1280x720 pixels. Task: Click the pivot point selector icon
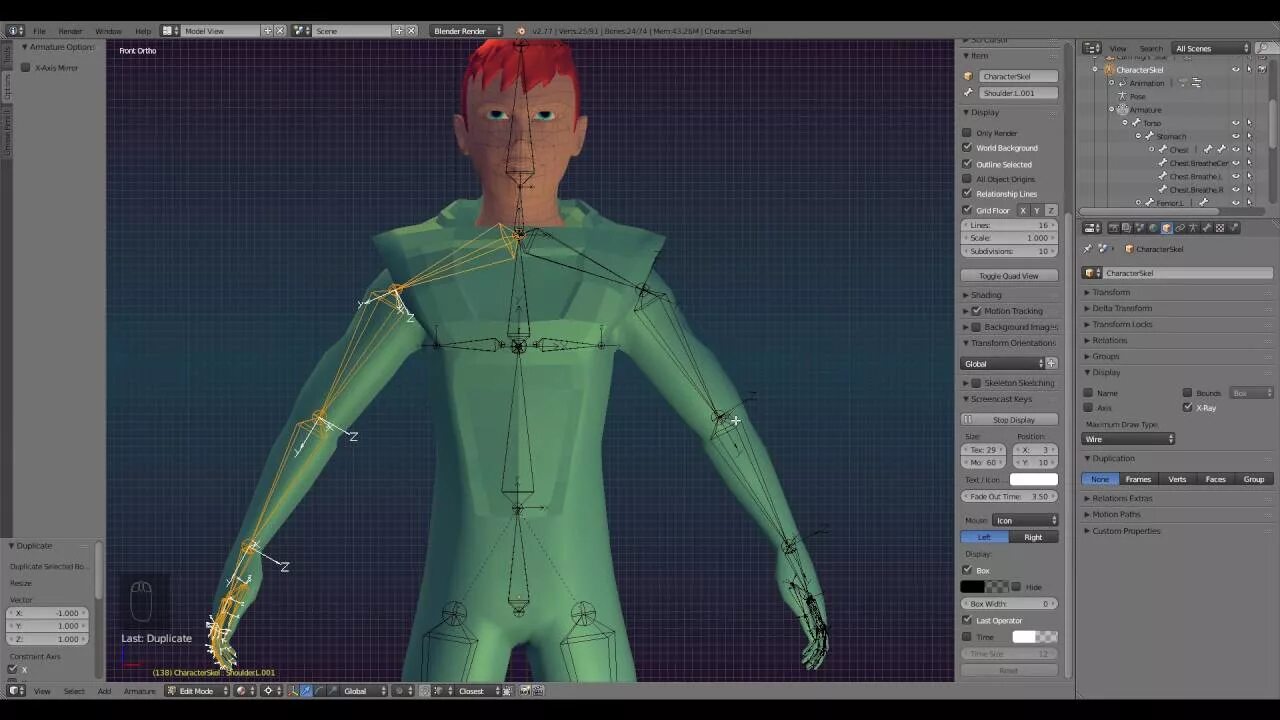coord(268,691)
